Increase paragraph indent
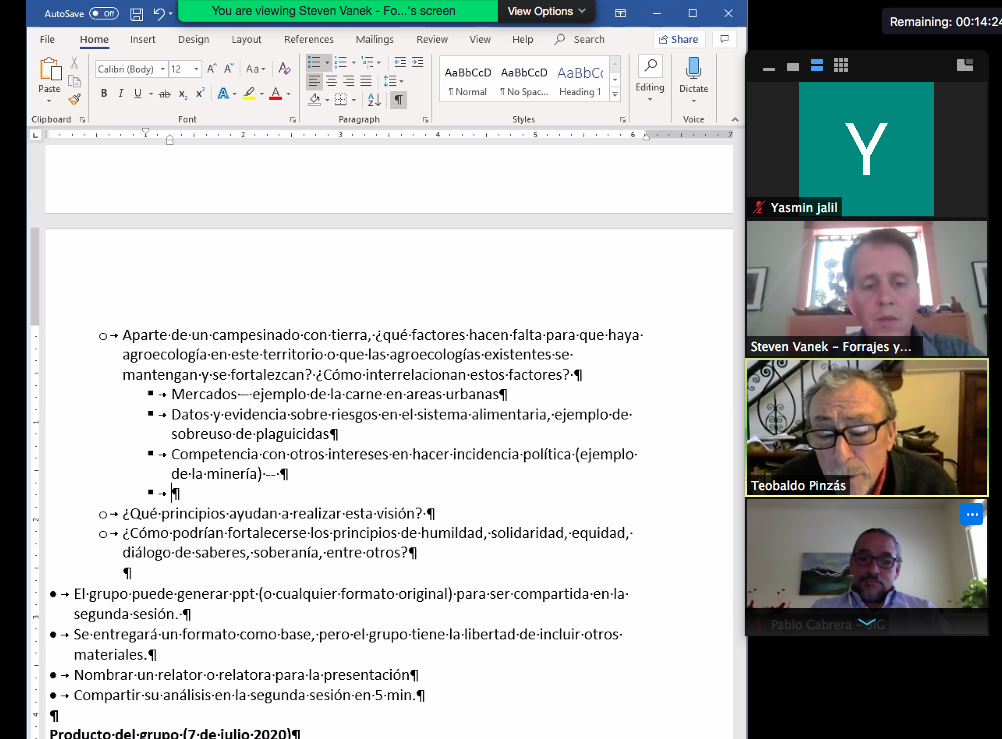This screenshot has width=1002, height=739. coord(417,63)
